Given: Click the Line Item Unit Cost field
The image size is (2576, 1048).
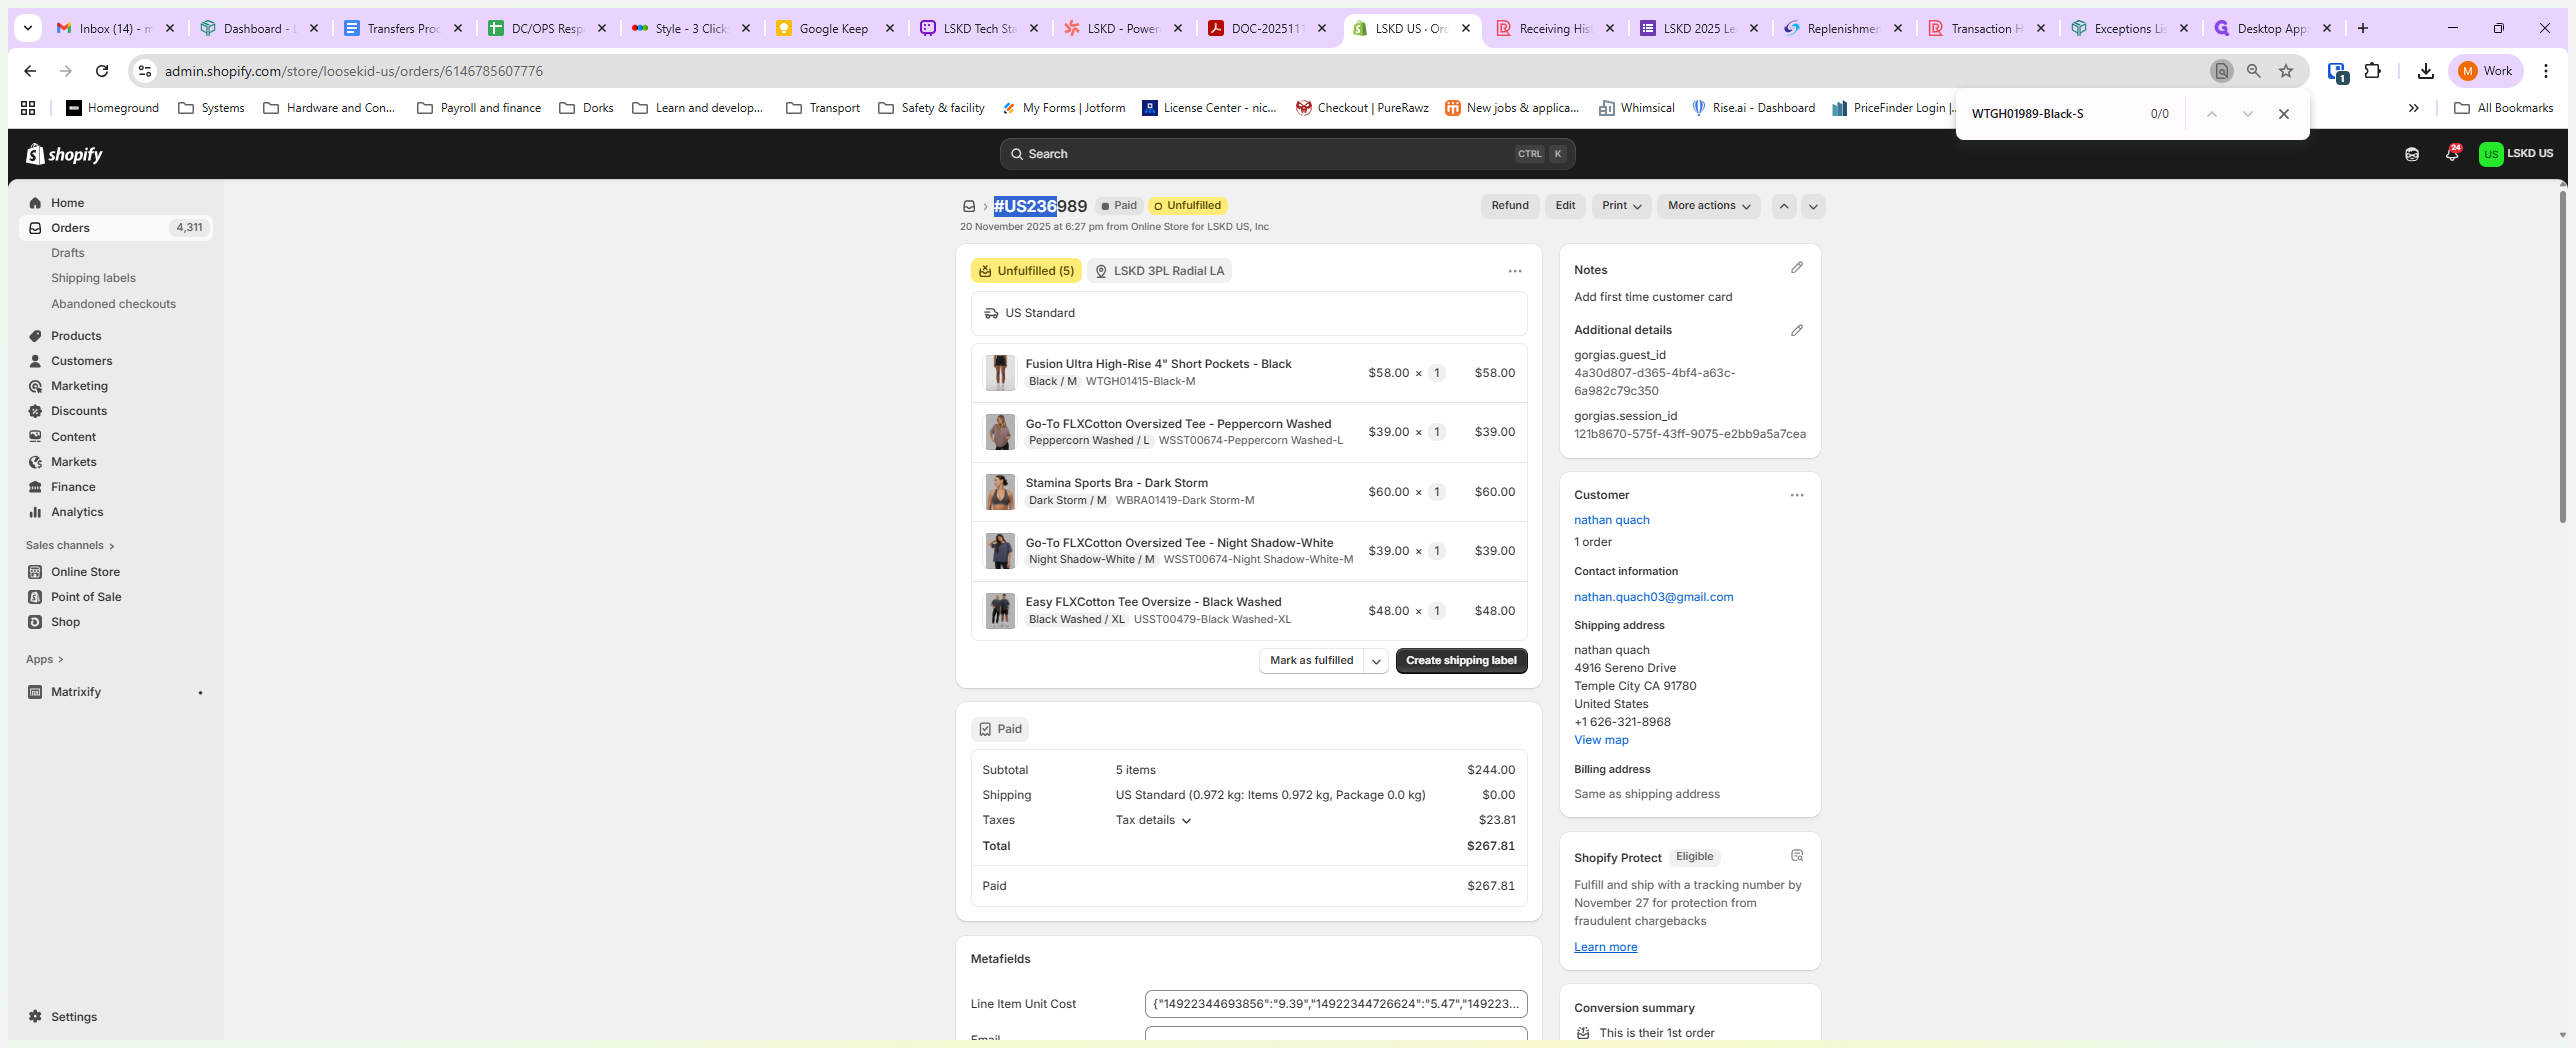Looking at the screenshot, I should click(x=1335, y=1004).
